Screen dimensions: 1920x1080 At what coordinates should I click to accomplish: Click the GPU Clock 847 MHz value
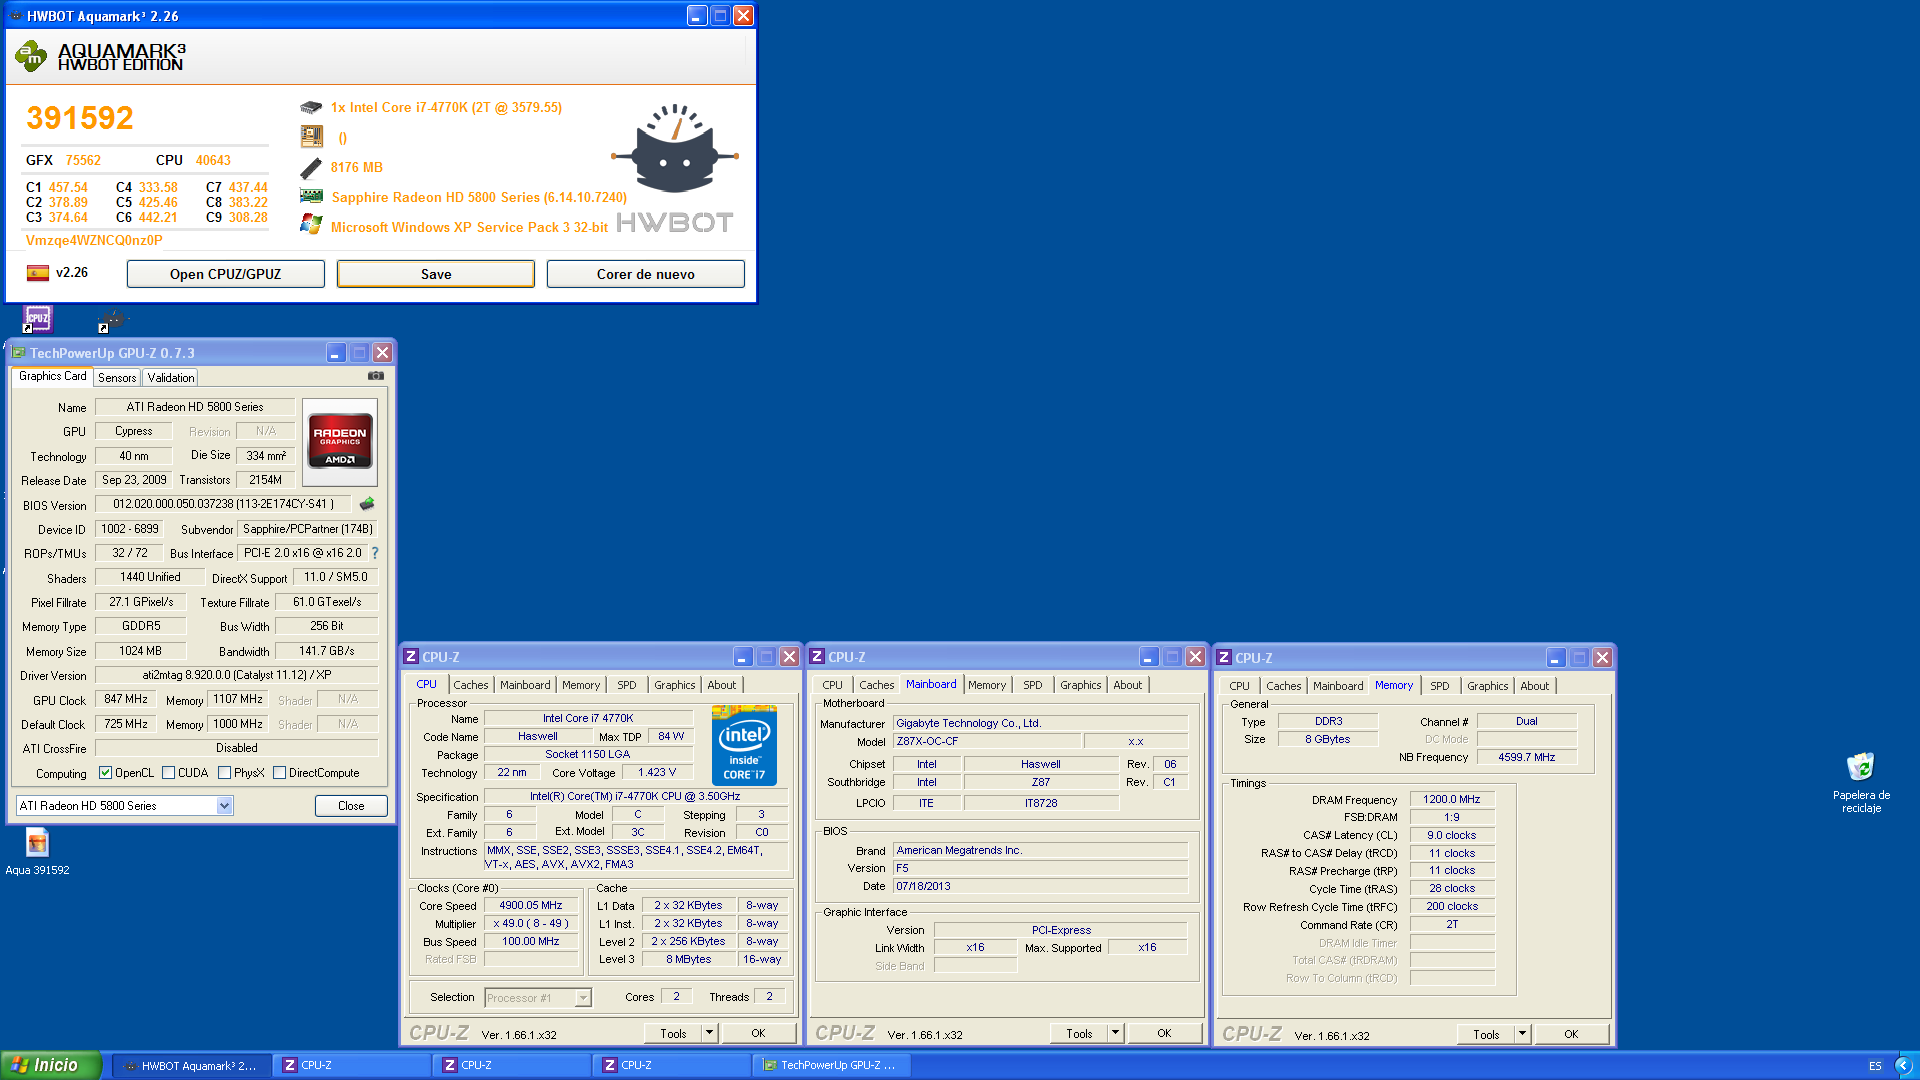coord(126,700)
